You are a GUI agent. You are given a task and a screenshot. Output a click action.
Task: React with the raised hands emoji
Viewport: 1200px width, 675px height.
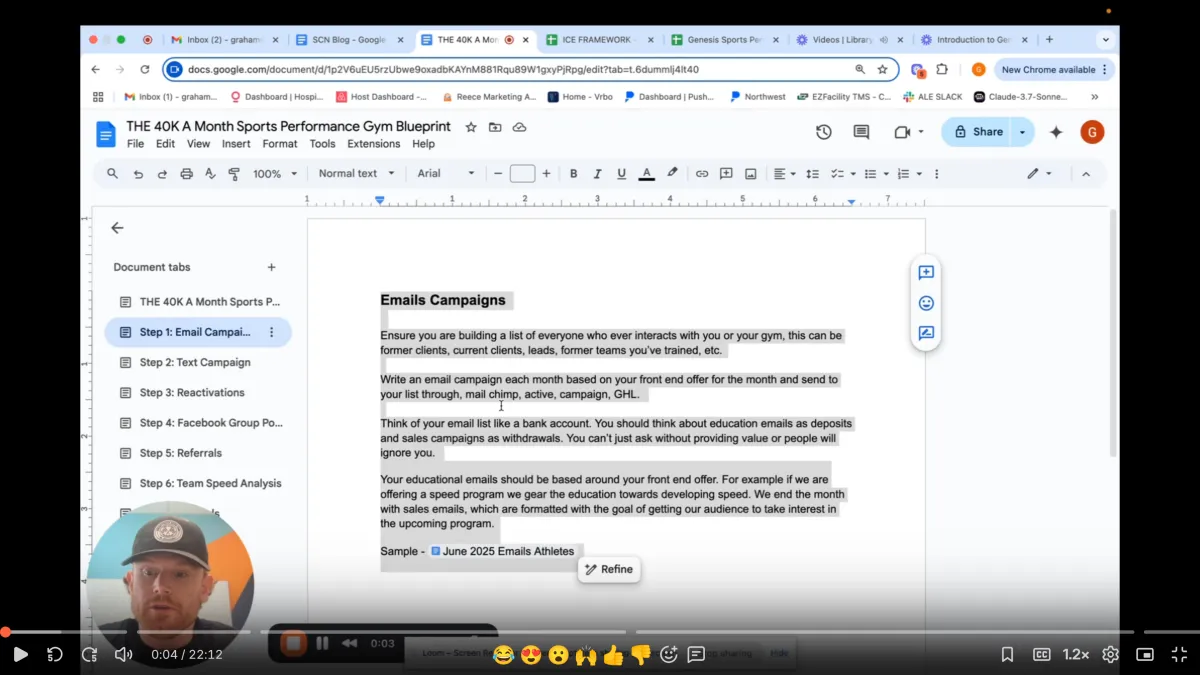point(586,655)
